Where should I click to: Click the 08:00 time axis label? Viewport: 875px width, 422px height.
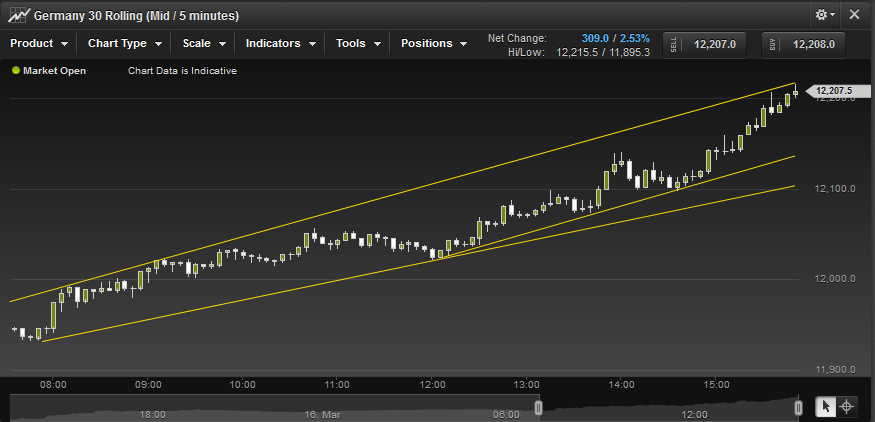pos(54,385)
